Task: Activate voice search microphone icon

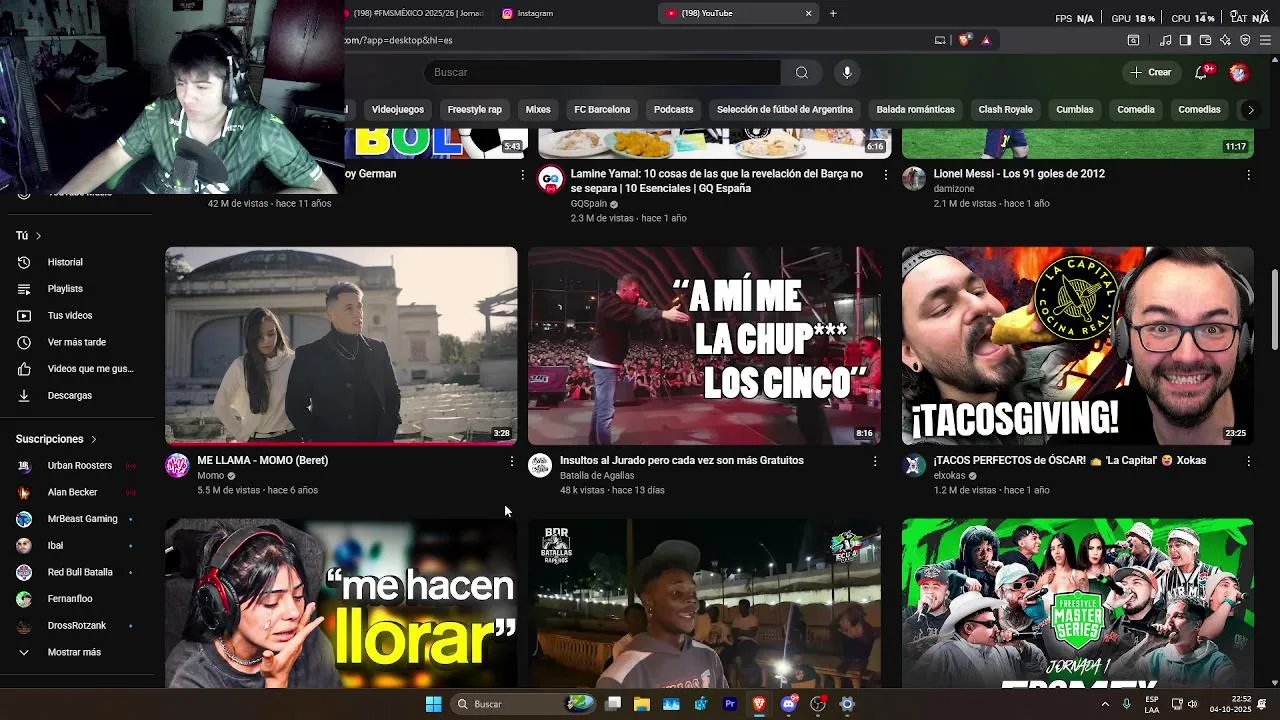Action: pos(847,72)
